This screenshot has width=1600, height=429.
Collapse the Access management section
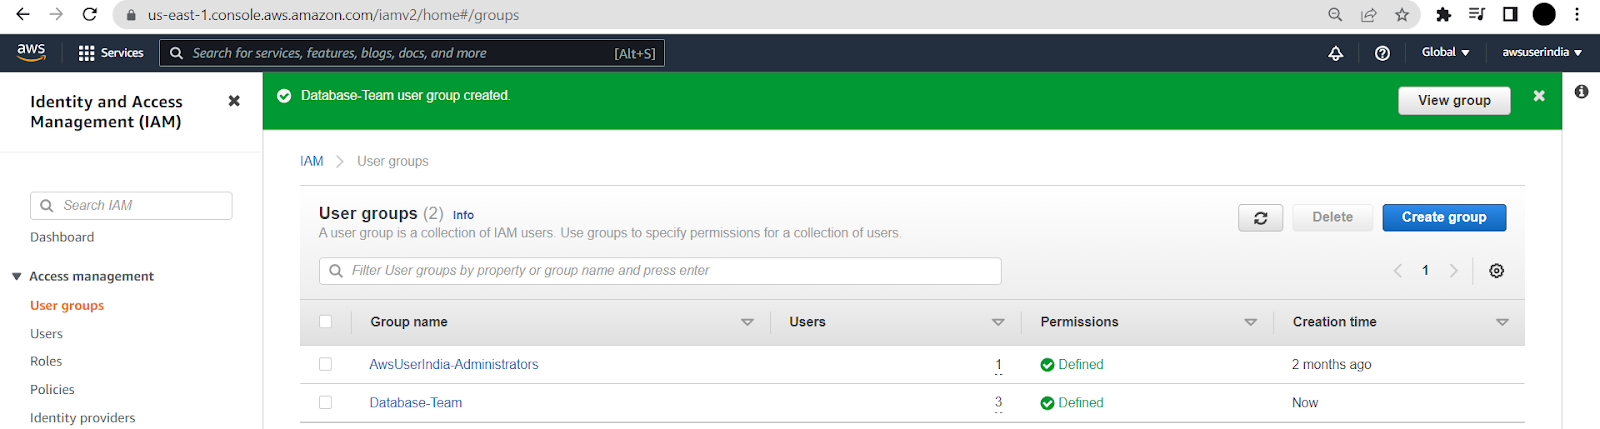pos(83,276)
